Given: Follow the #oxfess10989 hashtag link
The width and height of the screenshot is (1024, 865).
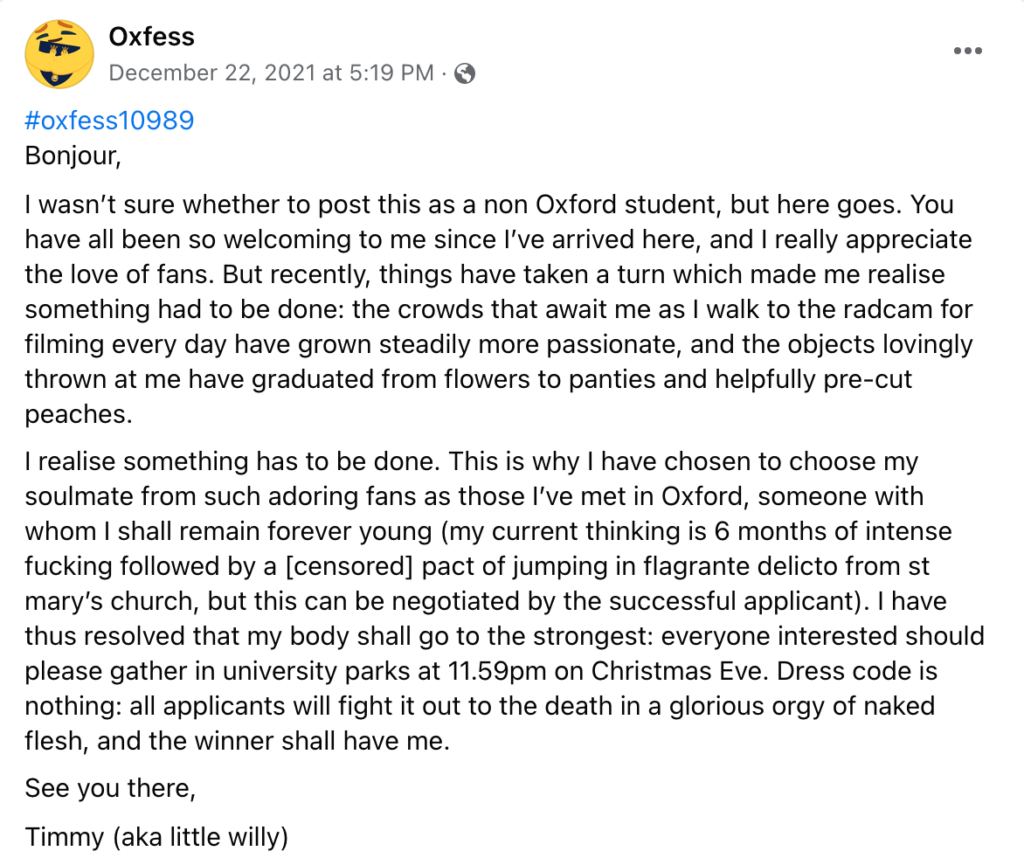Looking at the screenshot, I should [x=110, y=120].
